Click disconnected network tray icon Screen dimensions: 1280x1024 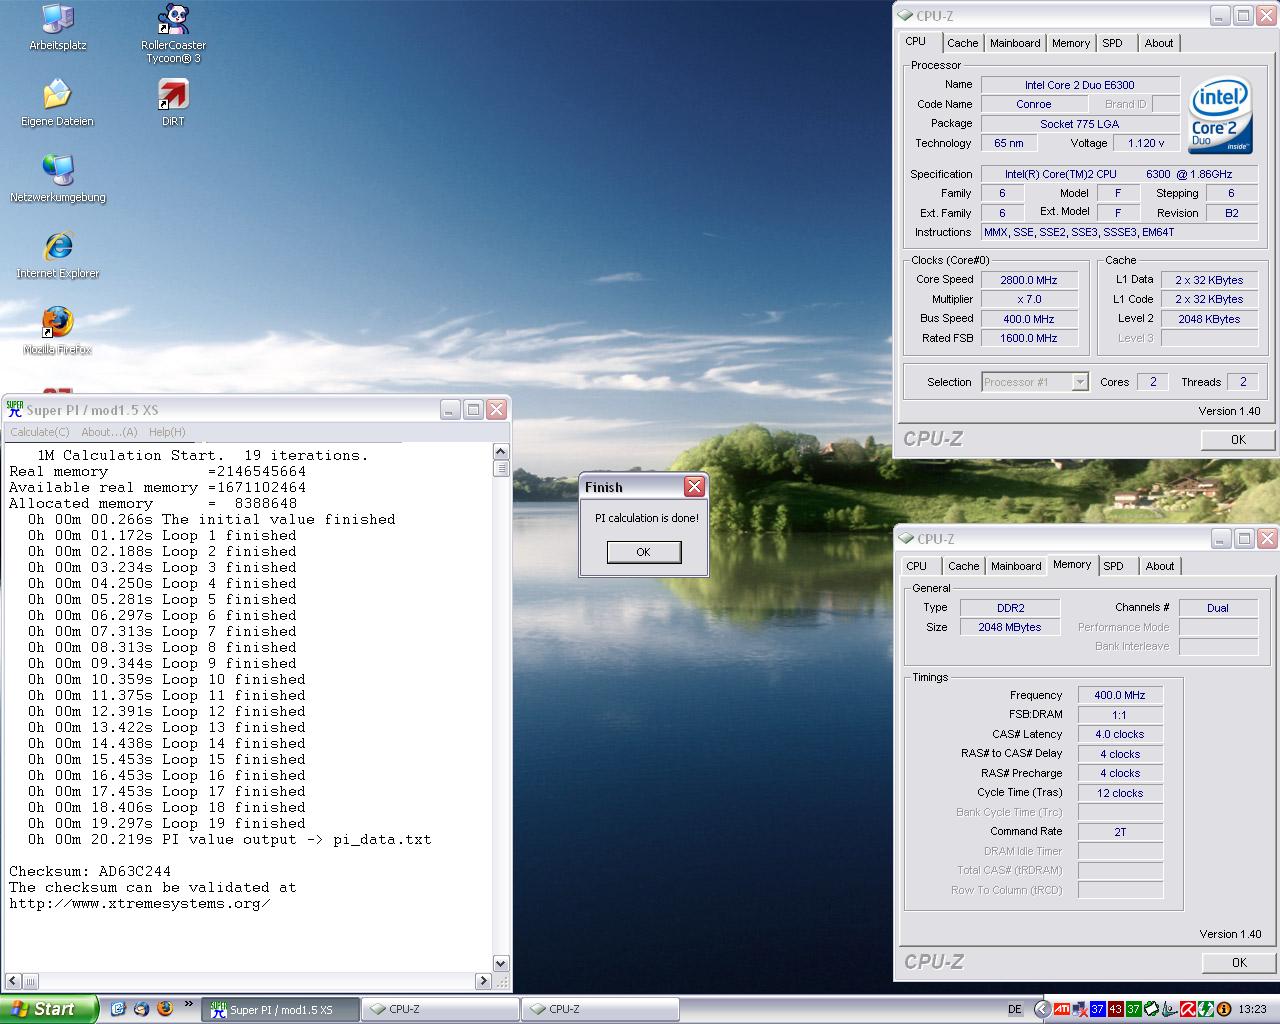click(1080, 1010)
